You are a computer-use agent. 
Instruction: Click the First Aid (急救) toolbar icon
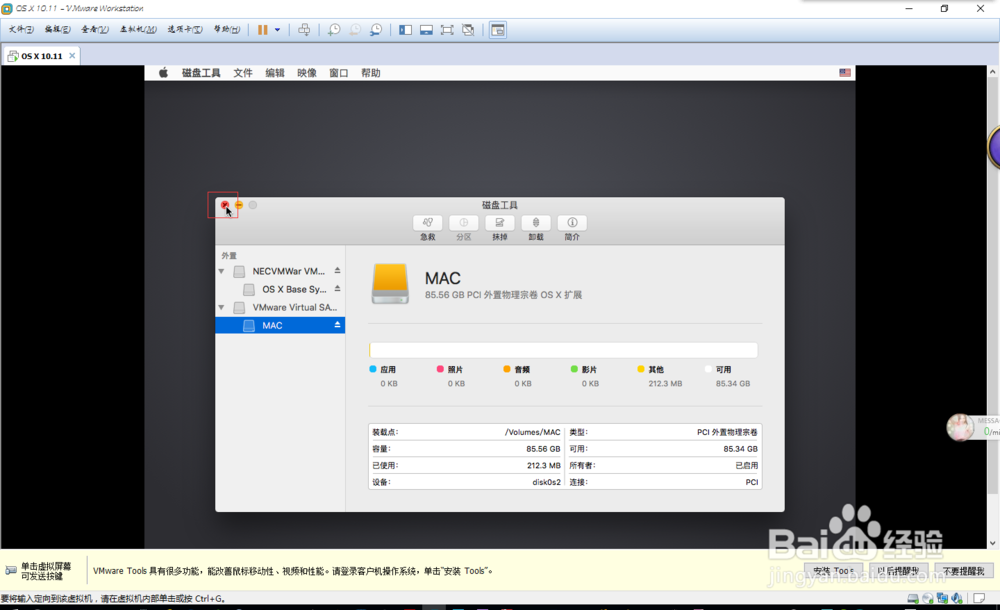coord(428,223)
